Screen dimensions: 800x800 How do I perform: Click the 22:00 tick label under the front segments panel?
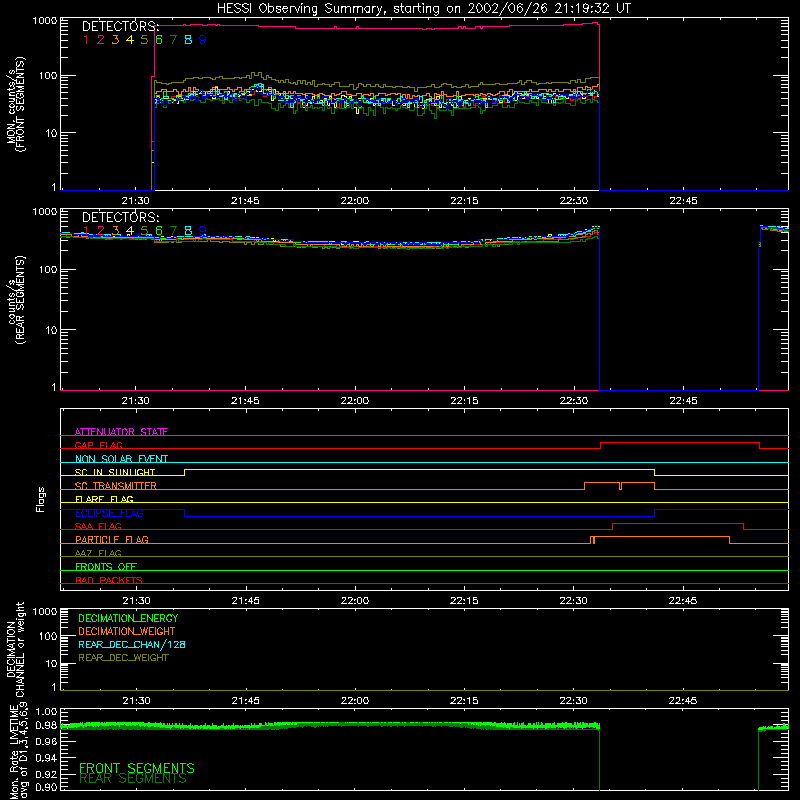355,201
